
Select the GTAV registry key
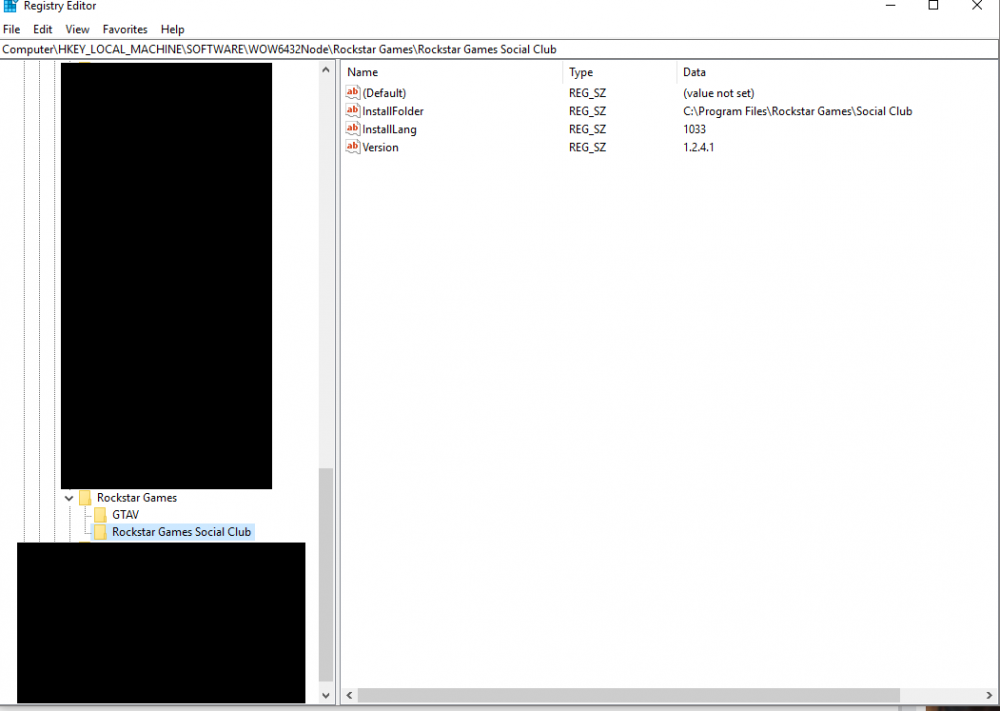(x=126, y=515)
